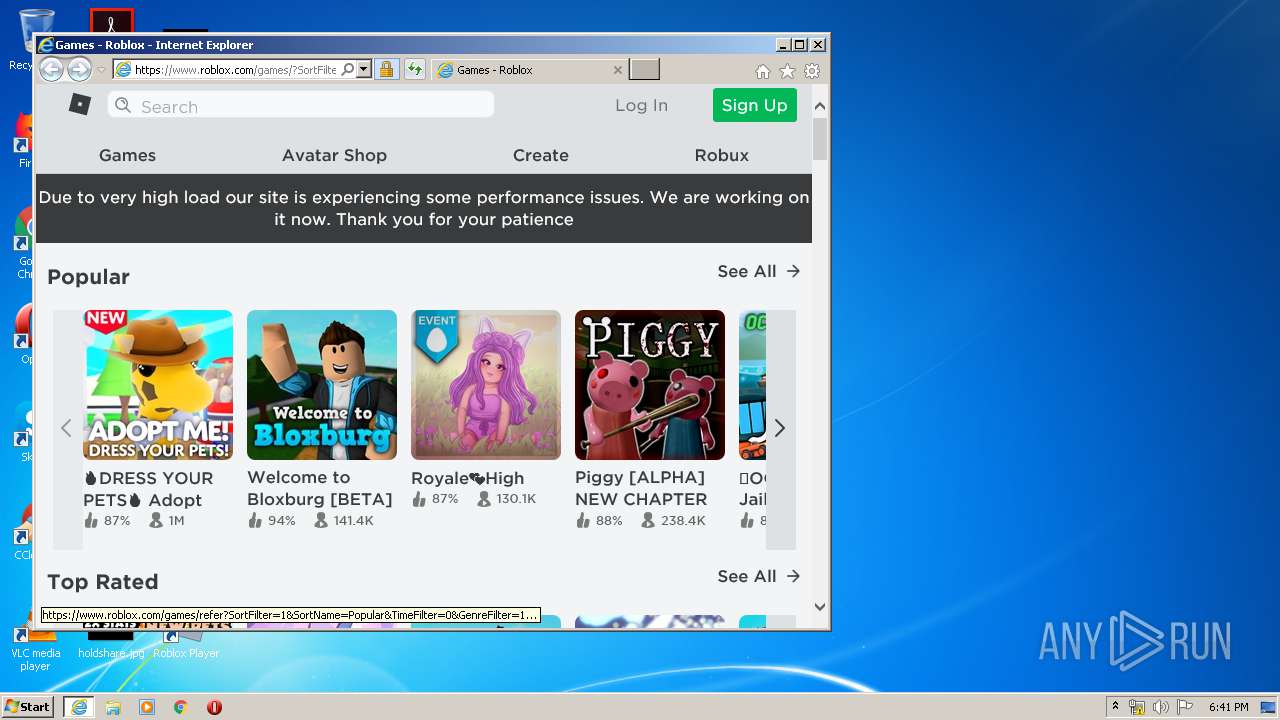1280x720 pixels.
Task: Click the Roblox Search field
Action: coord(301,105)
